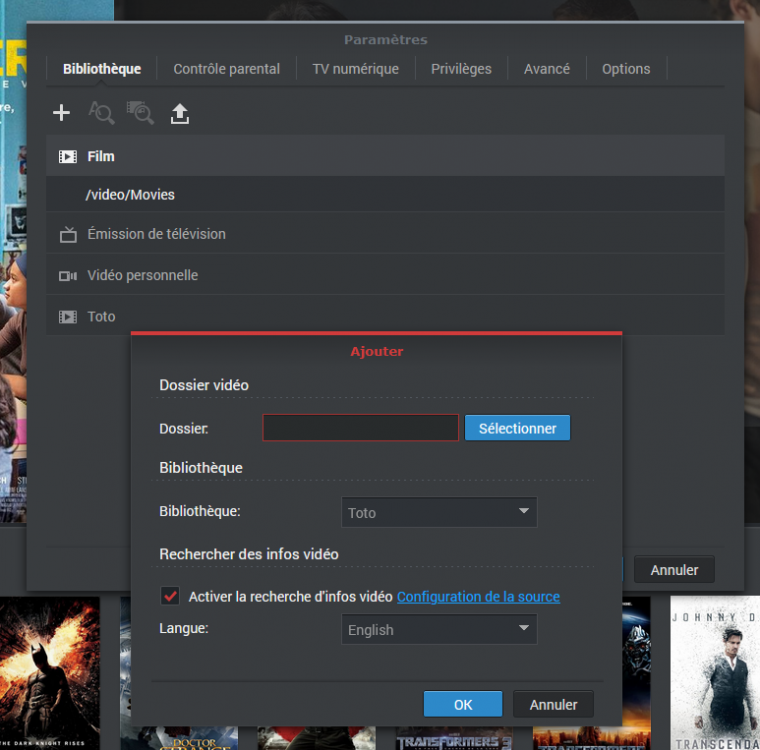Click the Dossier path input field
This screenshot has height=750, width=760.
pos(360,428)
